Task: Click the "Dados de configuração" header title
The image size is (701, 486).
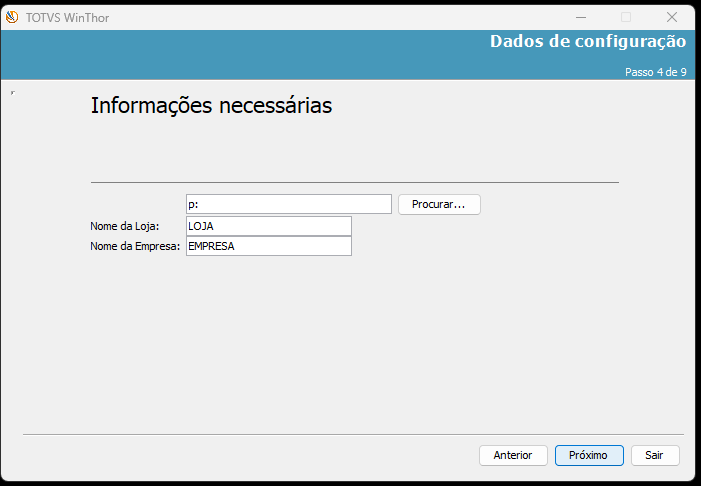Action: point(587,42)
